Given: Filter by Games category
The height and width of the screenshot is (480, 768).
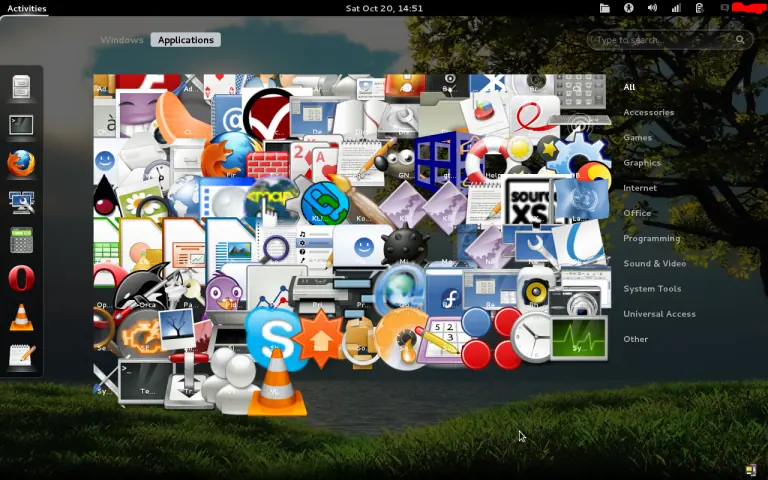Looking at the screenshot, I should coord(638,138).
